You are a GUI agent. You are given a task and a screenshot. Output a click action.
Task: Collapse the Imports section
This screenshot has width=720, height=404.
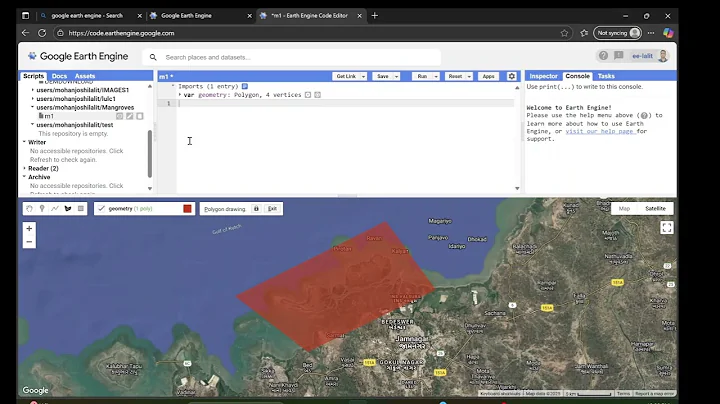tap(173, 86)
